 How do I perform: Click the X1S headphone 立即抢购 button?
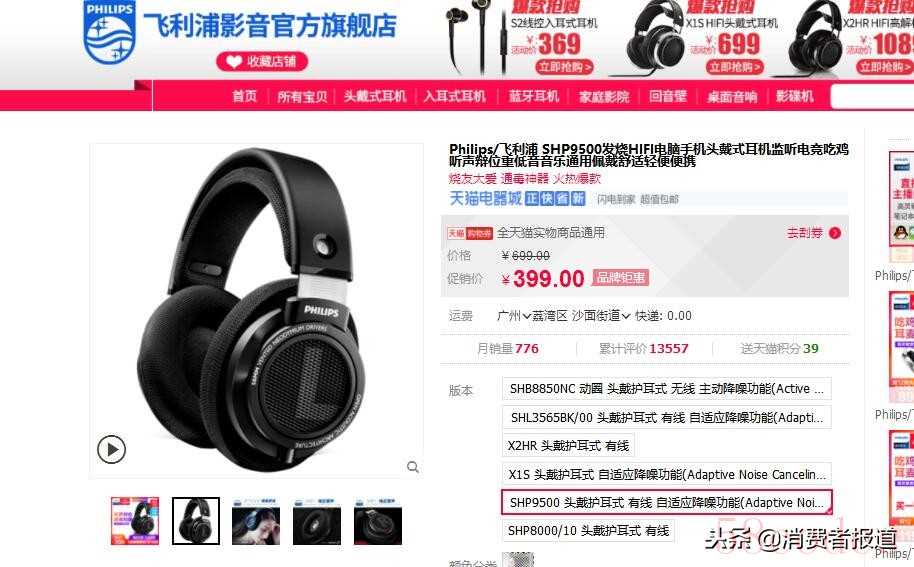736,67
